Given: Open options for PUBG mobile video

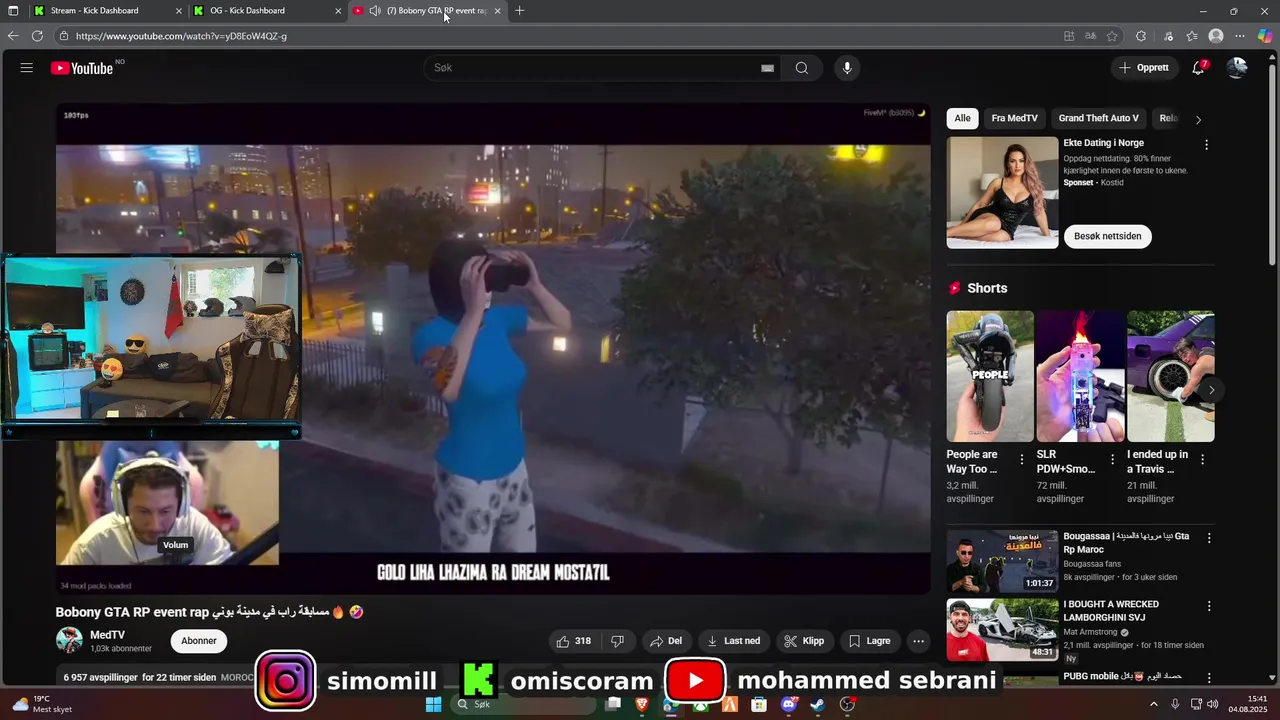Looking at the screenshot, I should pyautogui.click(x=1208, y=678).
